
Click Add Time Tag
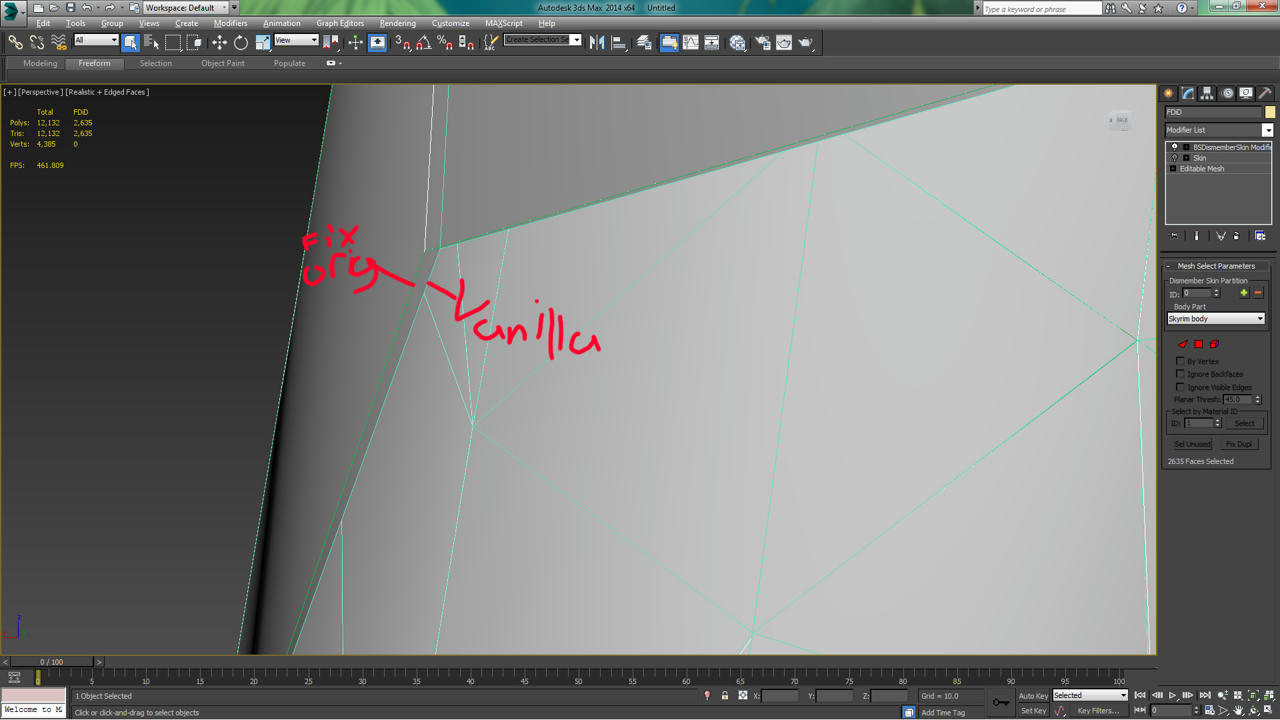(x=943, y=712)
